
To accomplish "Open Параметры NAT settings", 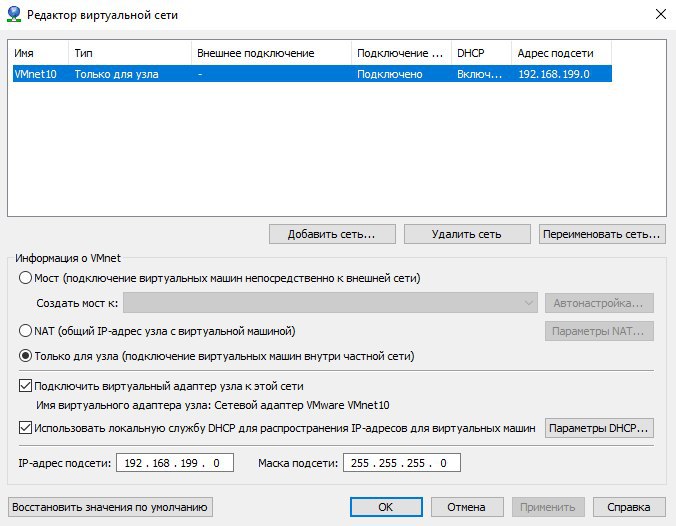I will coord(599,331).
